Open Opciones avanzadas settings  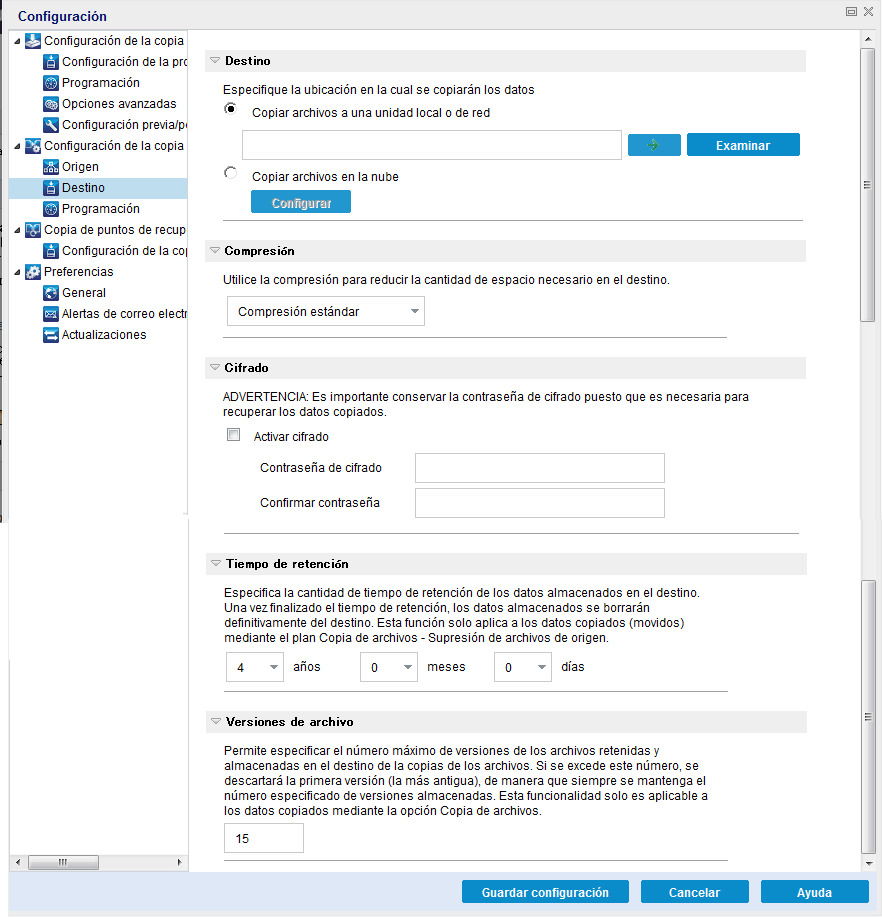pos(119,104)
